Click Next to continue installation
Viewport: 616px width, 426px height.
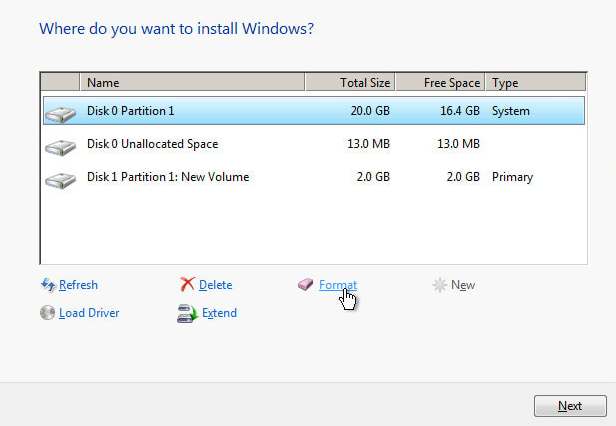click(x=570, y=406)
